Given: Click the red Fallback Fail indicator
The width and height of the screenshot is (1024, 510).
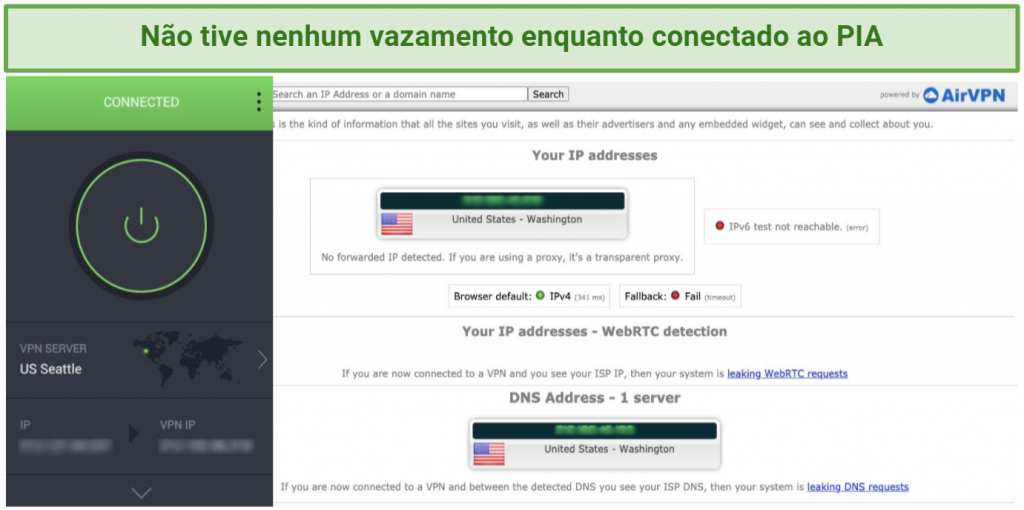Looking at the screenshot, I should click(x=675, y=296).
